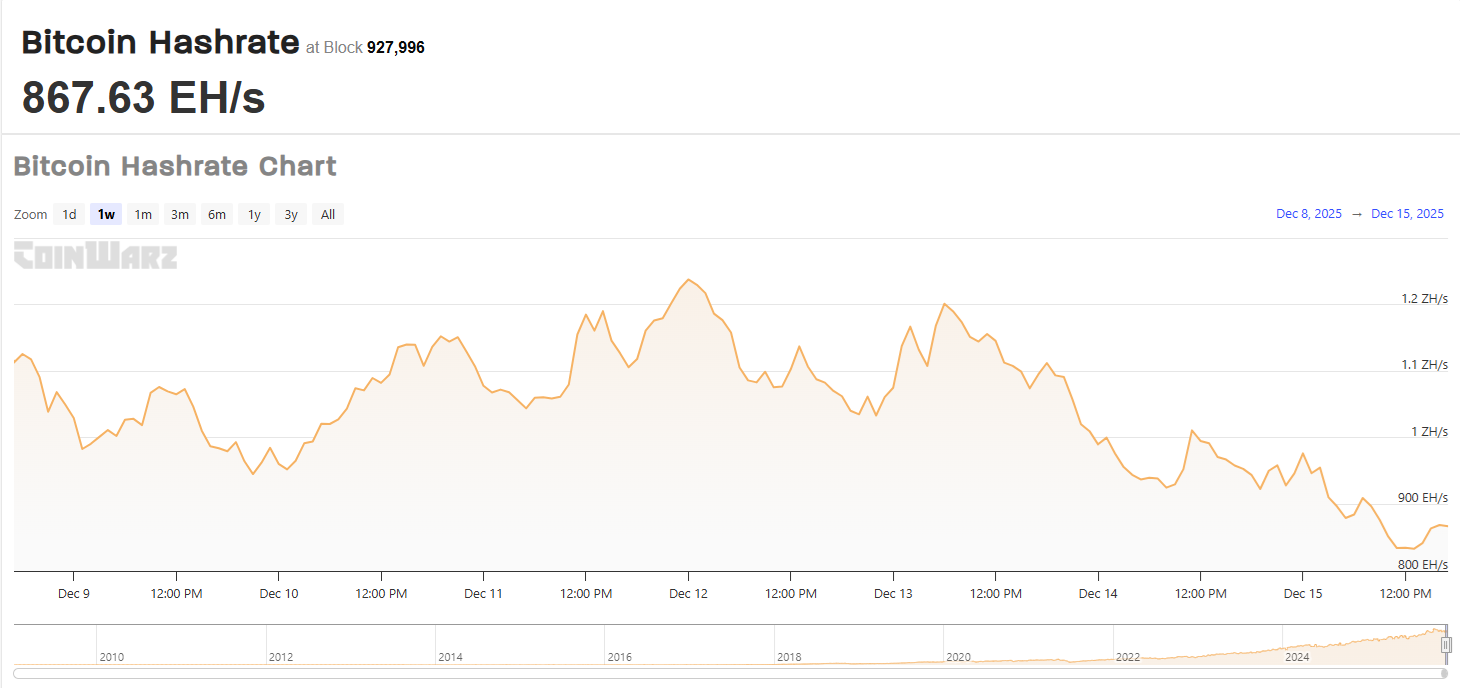Click the Bitcoin Hashrate Chart heading

175,166
